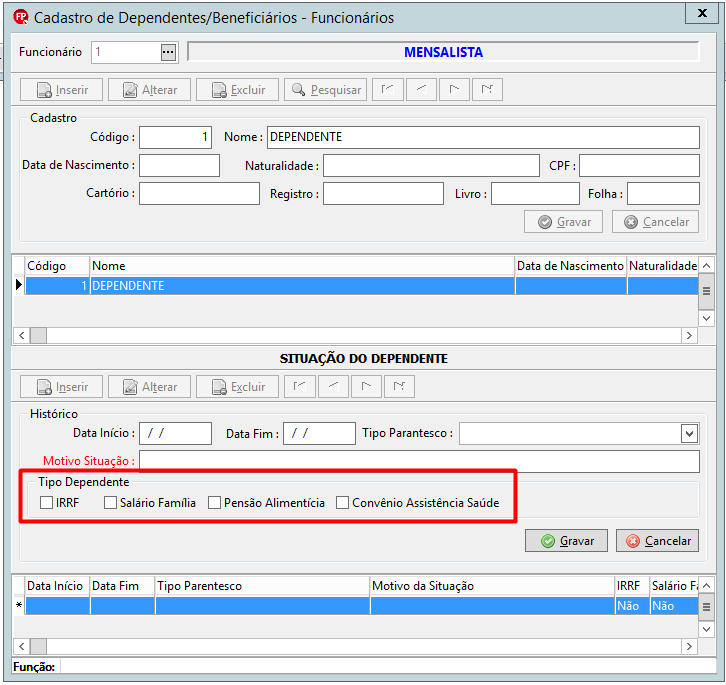The height and width of the screenshot is (685, 726).
Task: Open the Funcionário lookup ellipsis button
Action: [168, 52]
